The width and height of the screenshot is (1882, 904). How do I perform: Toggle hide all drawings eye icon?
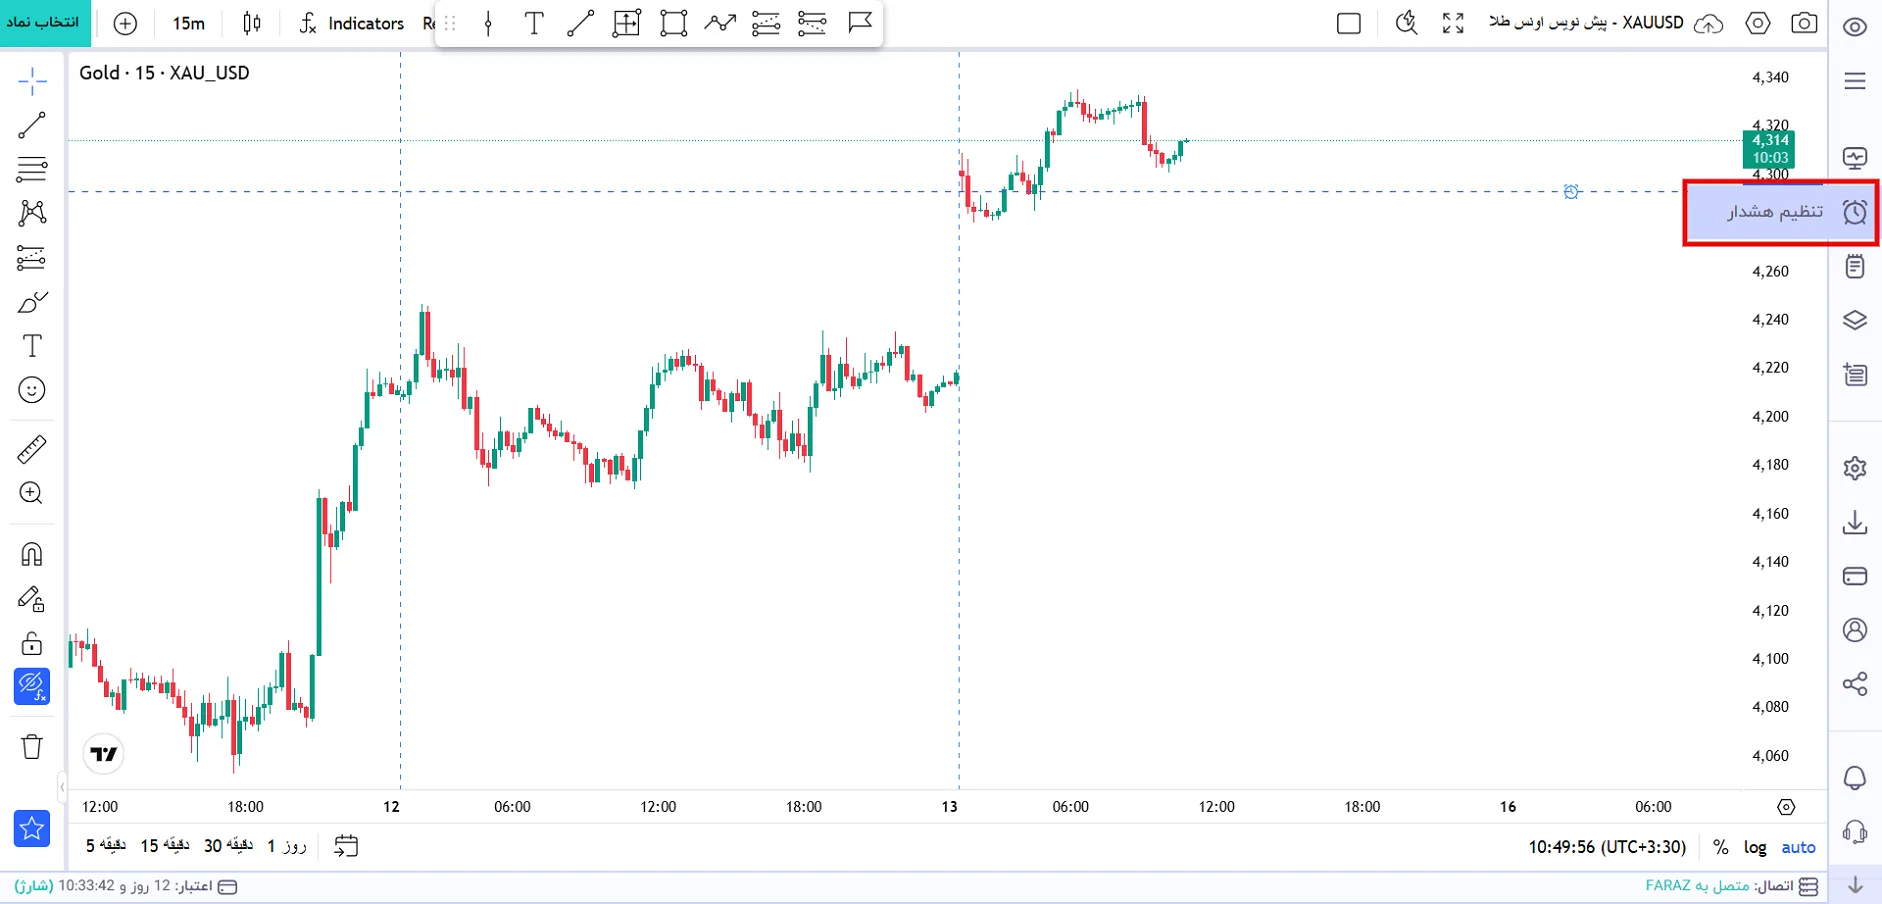(32, 686)
